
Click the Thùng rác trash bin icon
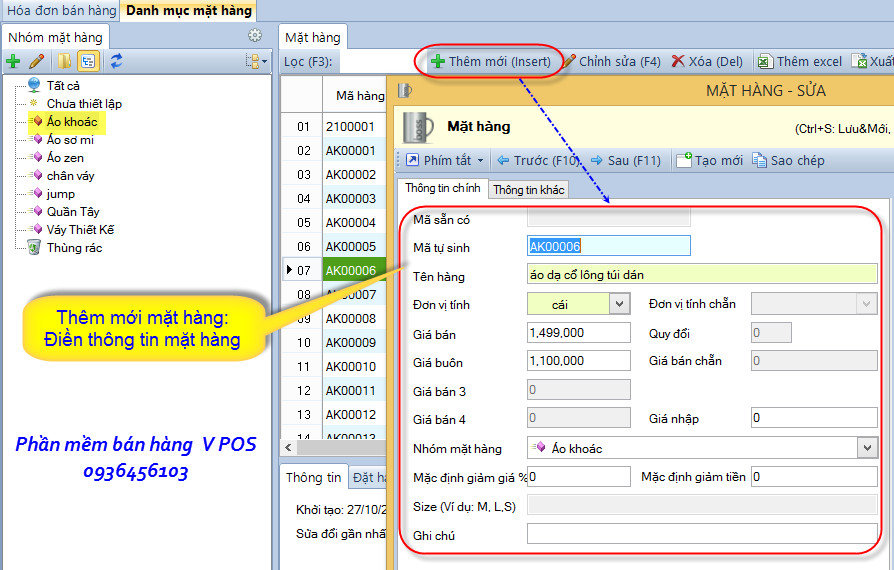coord(34,248)
